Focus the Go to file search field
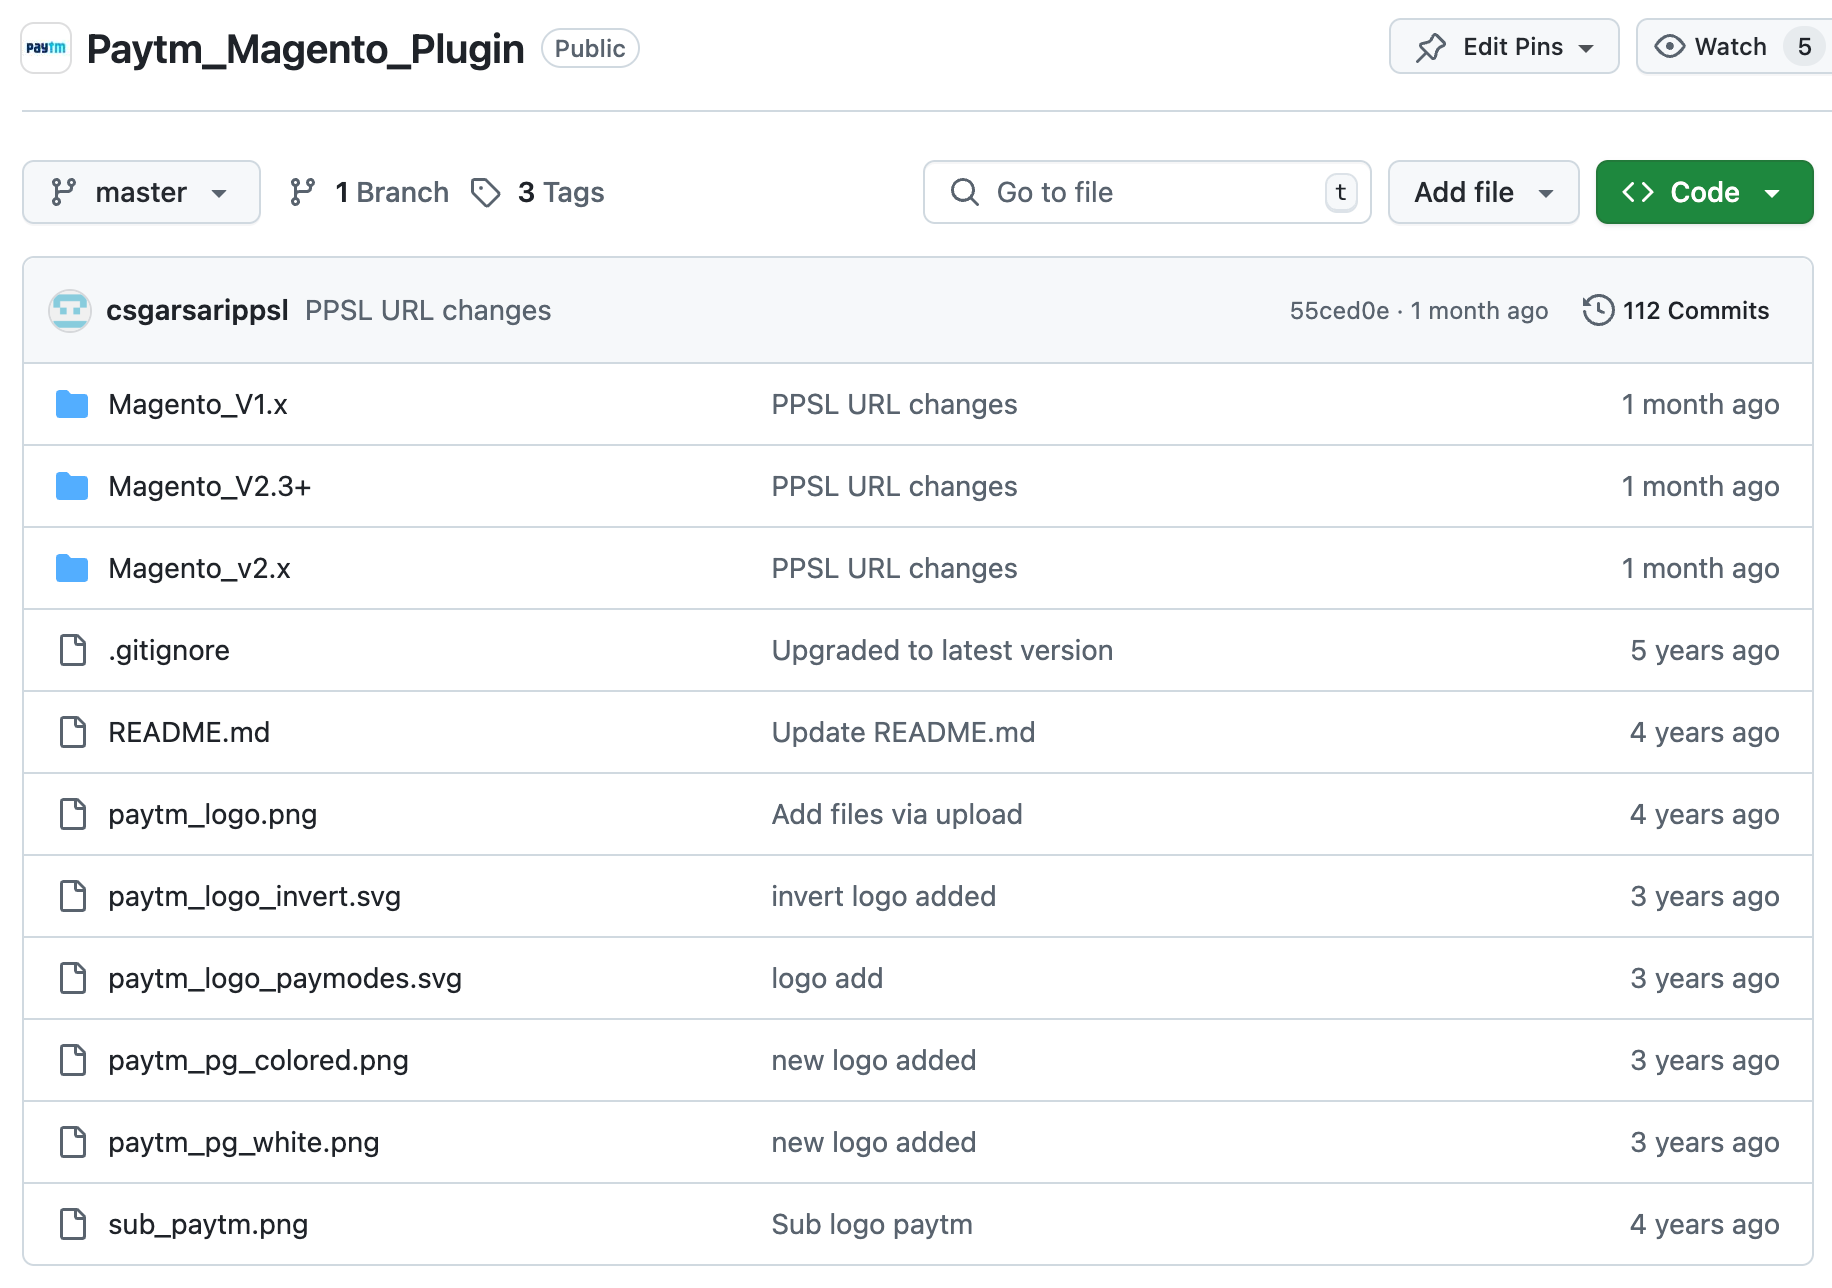The height and width of the screenshot is (1288, 1832). pyautogui.click(x=1147, y=192)
